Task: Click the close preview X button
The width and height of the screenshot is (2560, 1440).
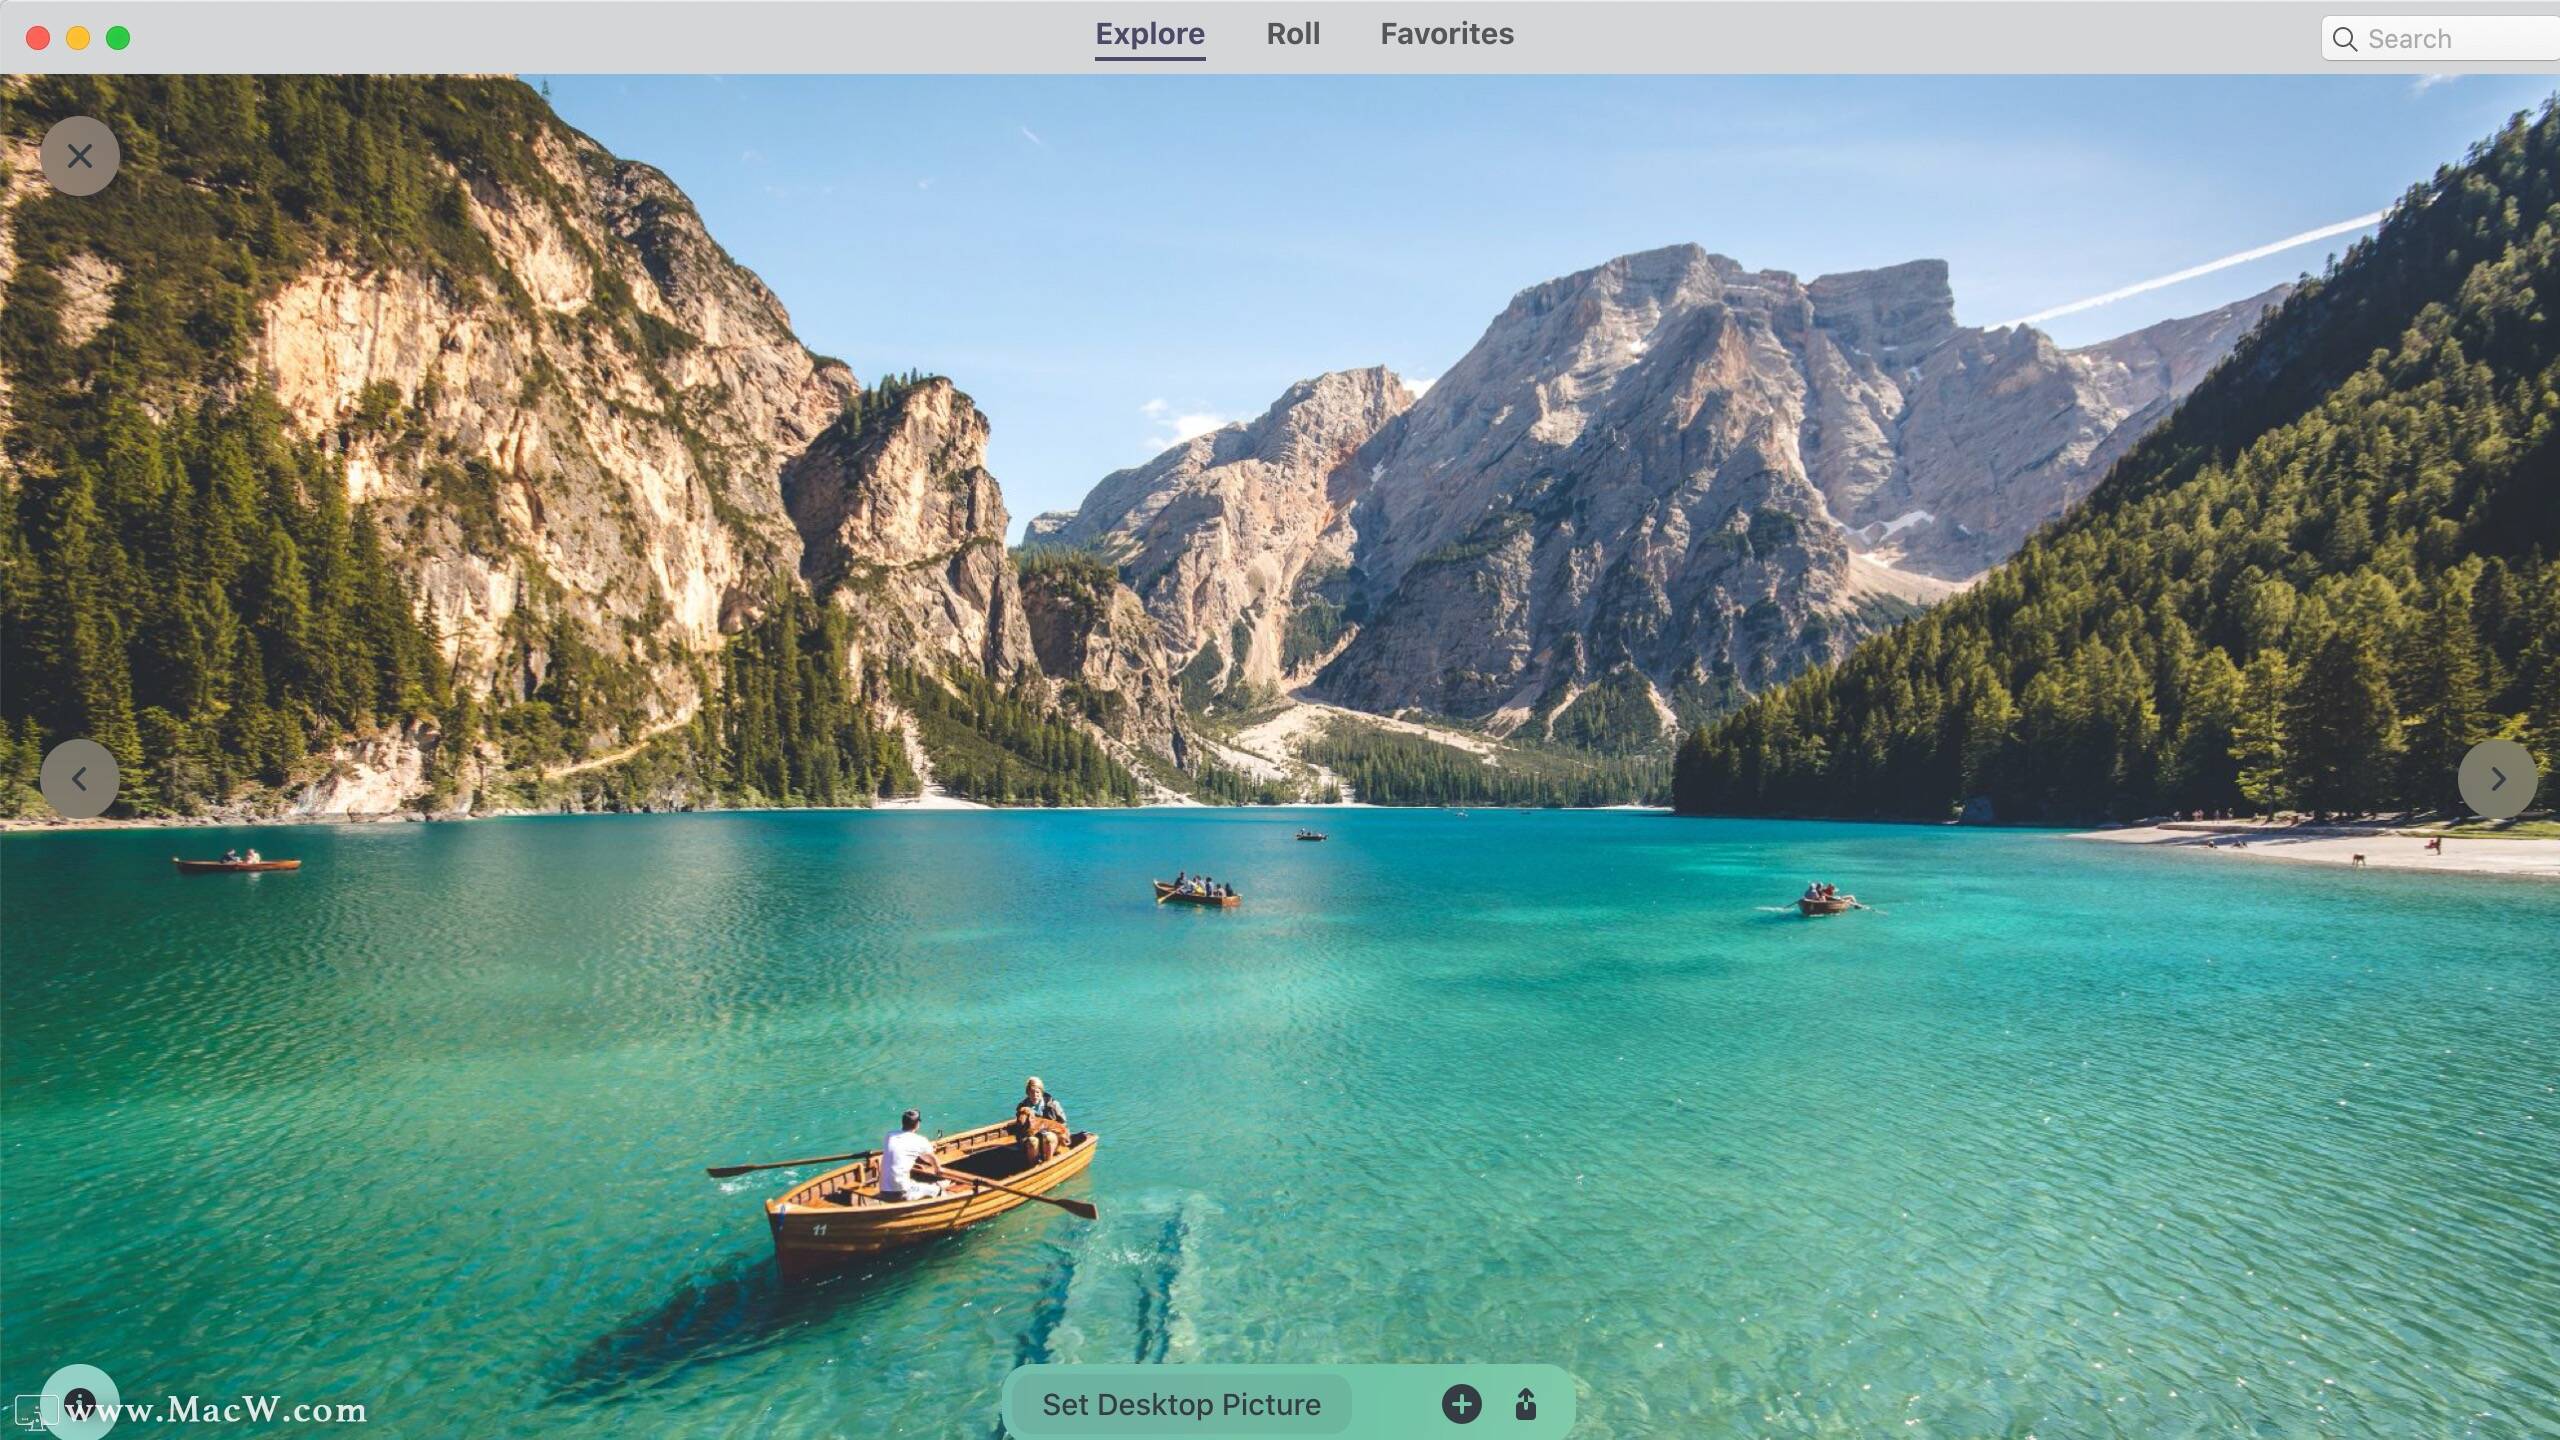Action: [x=79, y=155]
